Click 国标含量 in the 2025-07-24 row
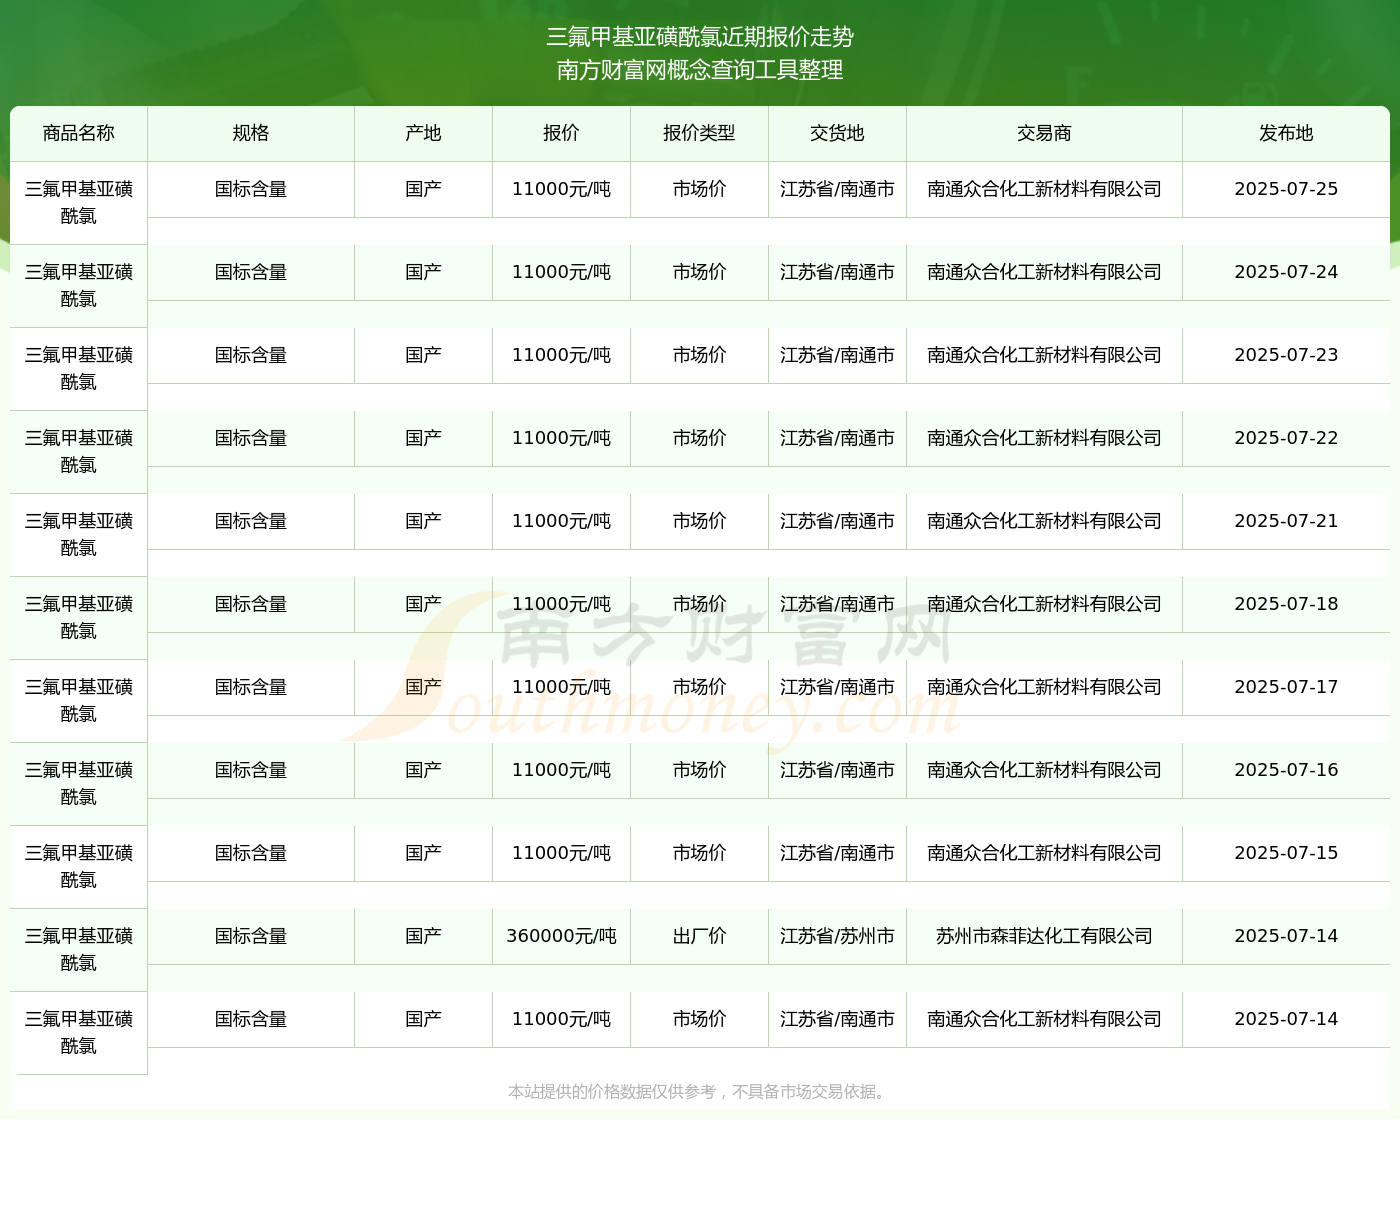The image size is (1400, 1205). click(x=251, y=272)
